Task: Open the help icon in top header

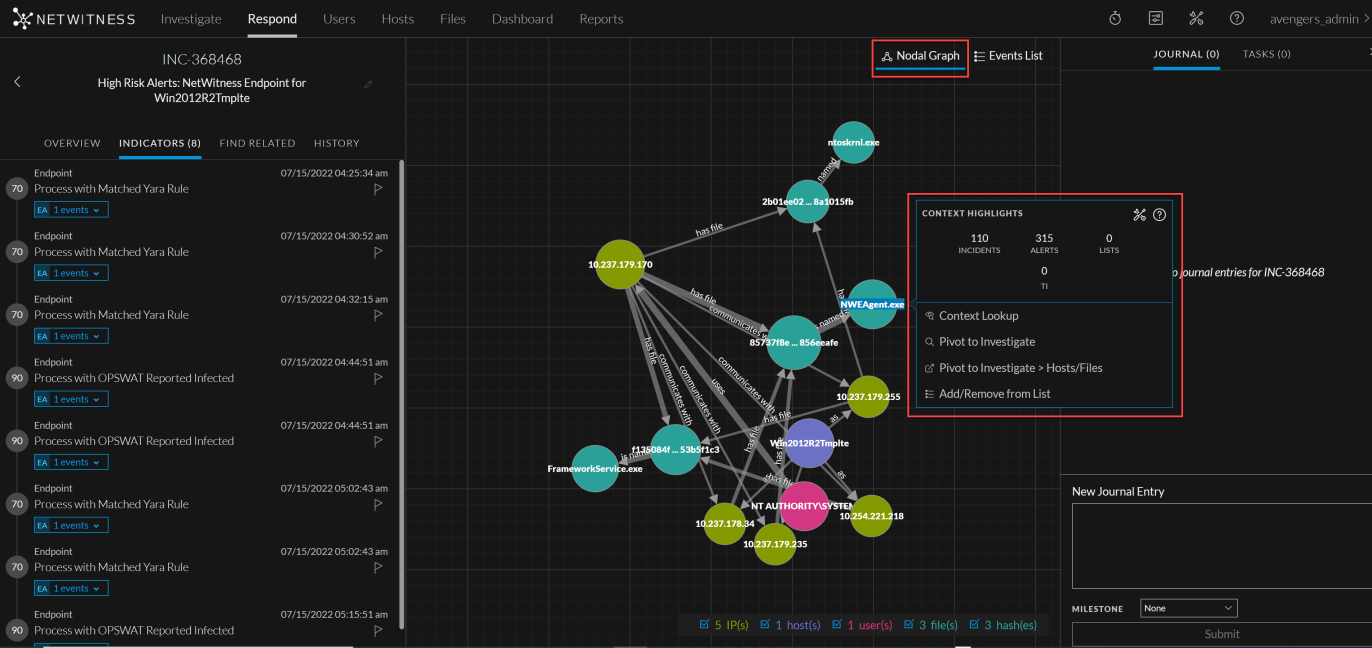Action: pyautogui.click(x=1237, y=19)
